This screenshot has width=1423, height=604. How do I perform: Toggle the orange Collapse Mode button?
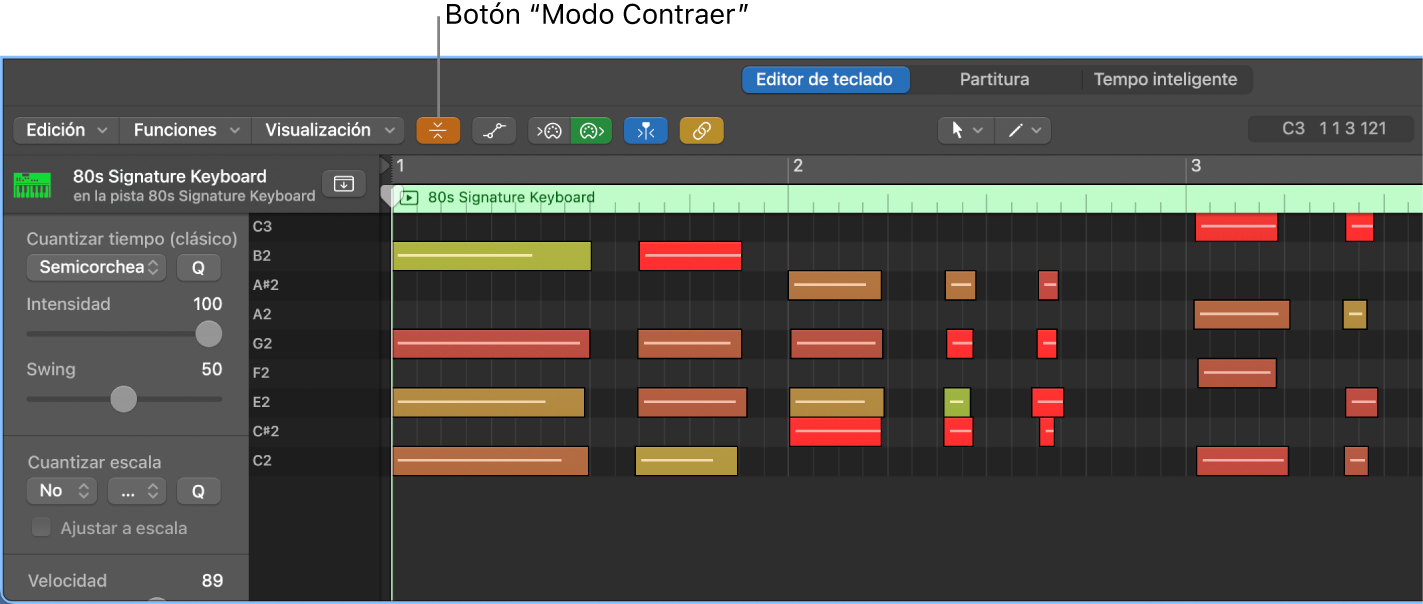click(x=438, y=130)
